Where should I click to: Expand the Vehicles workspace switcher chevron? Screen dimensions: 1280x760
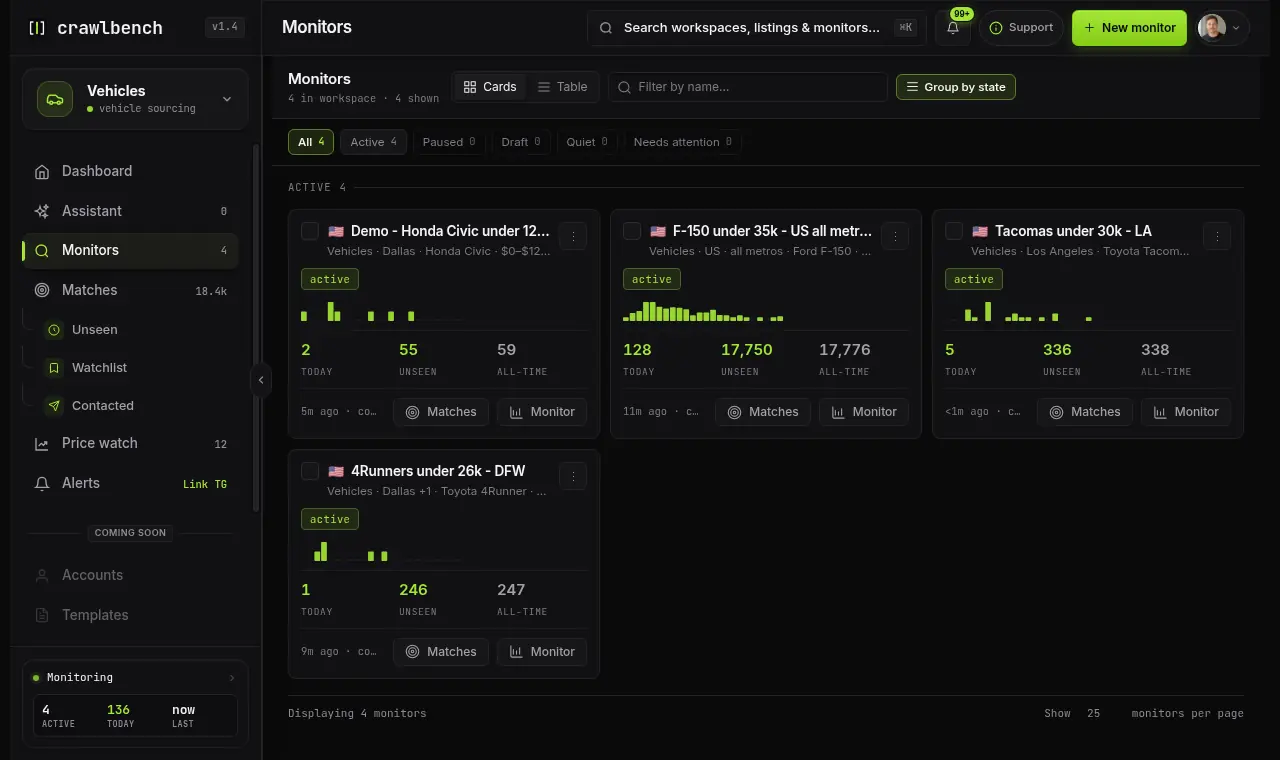coord(227,99)
